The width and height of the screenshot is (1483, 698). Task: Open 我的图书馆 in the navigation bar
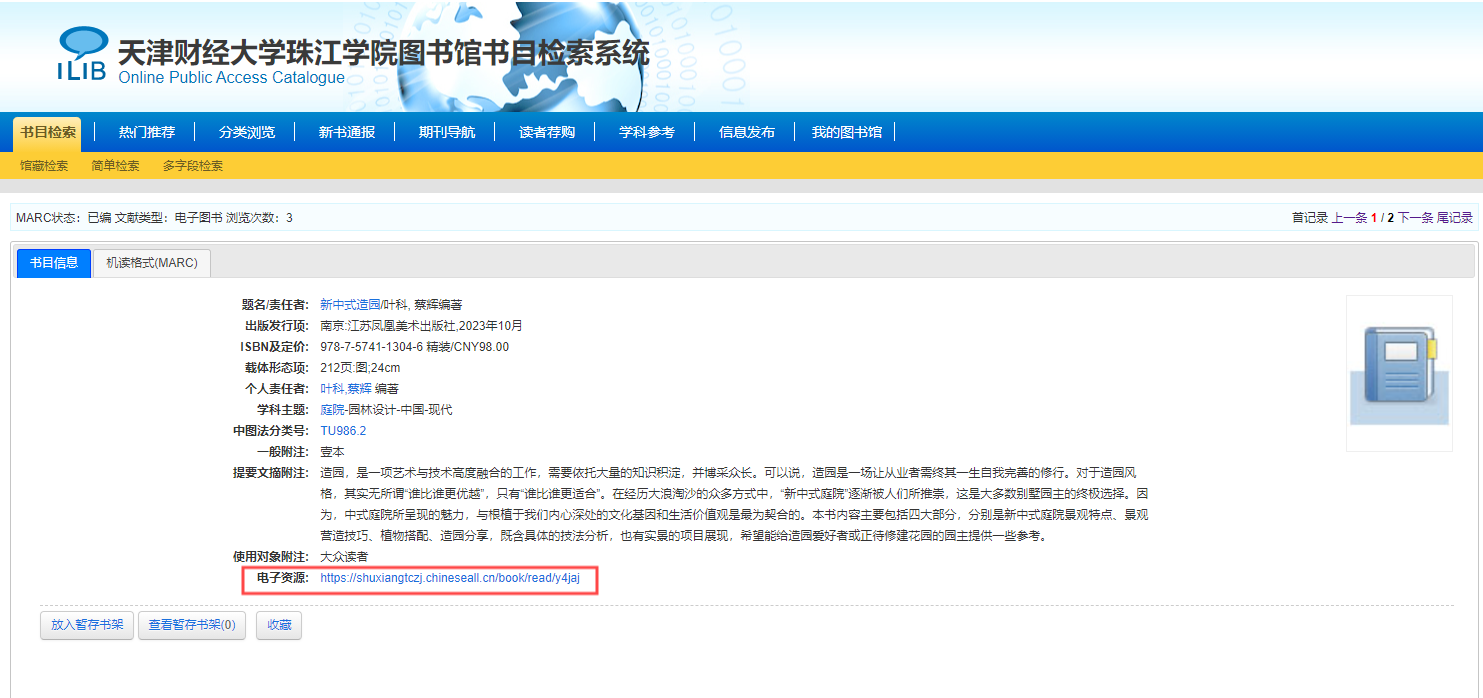click(846, 132)
